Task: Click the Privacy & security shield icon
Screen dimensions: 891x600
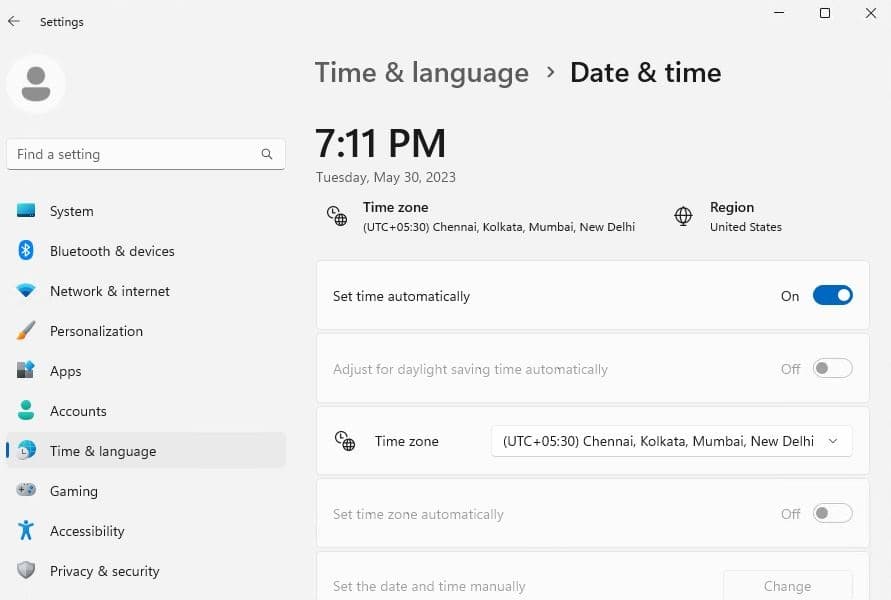Action: [27, 571]
